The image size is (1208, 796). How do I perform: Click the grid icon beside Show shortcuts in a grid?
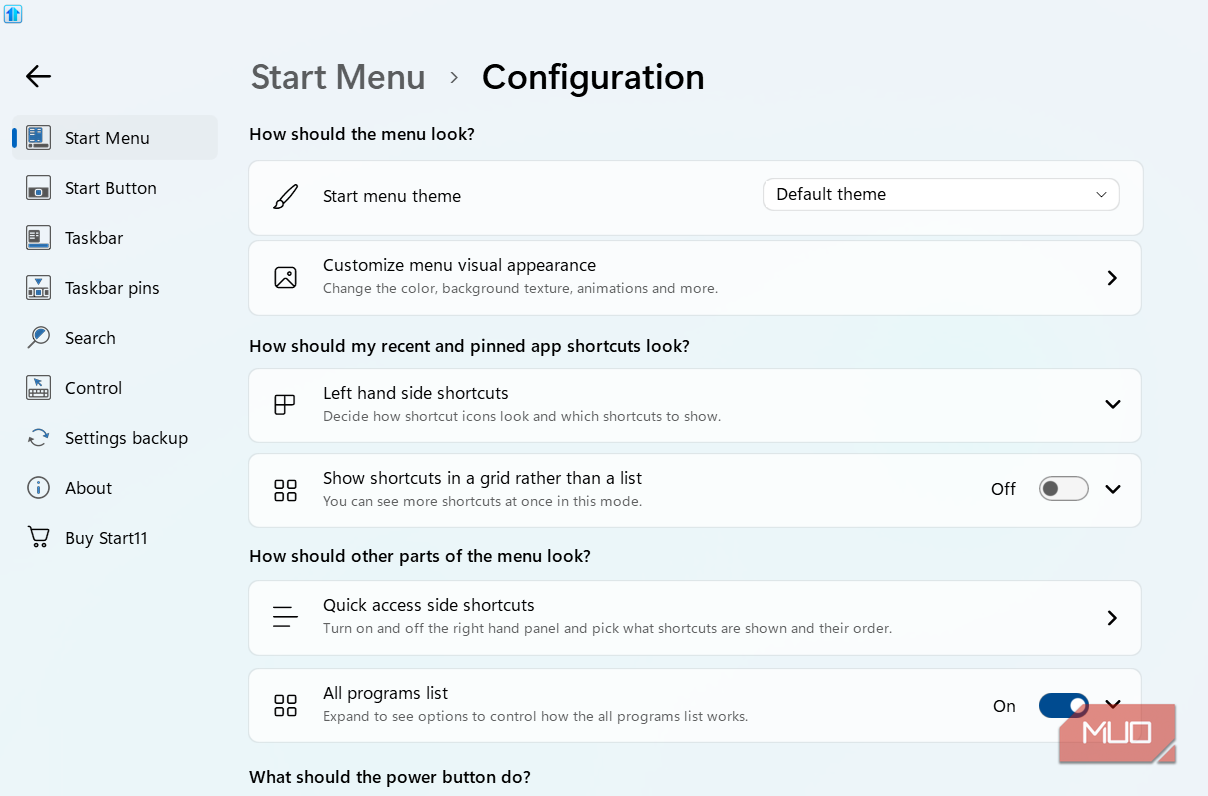285,490
